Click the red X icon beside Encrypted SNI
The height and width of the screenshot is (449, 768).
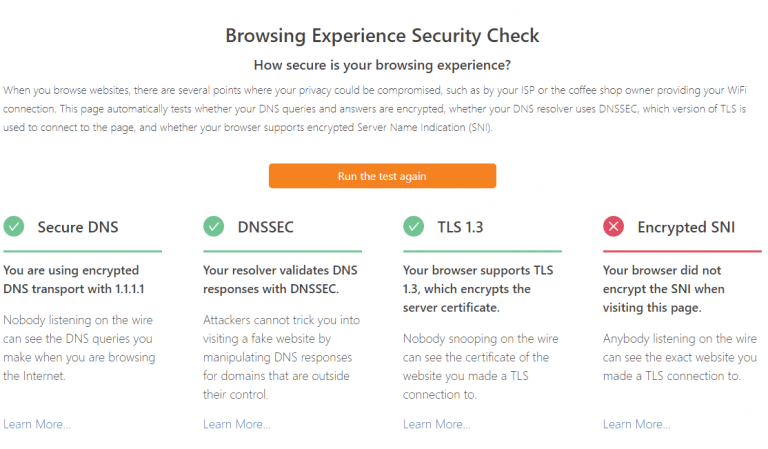614,227
